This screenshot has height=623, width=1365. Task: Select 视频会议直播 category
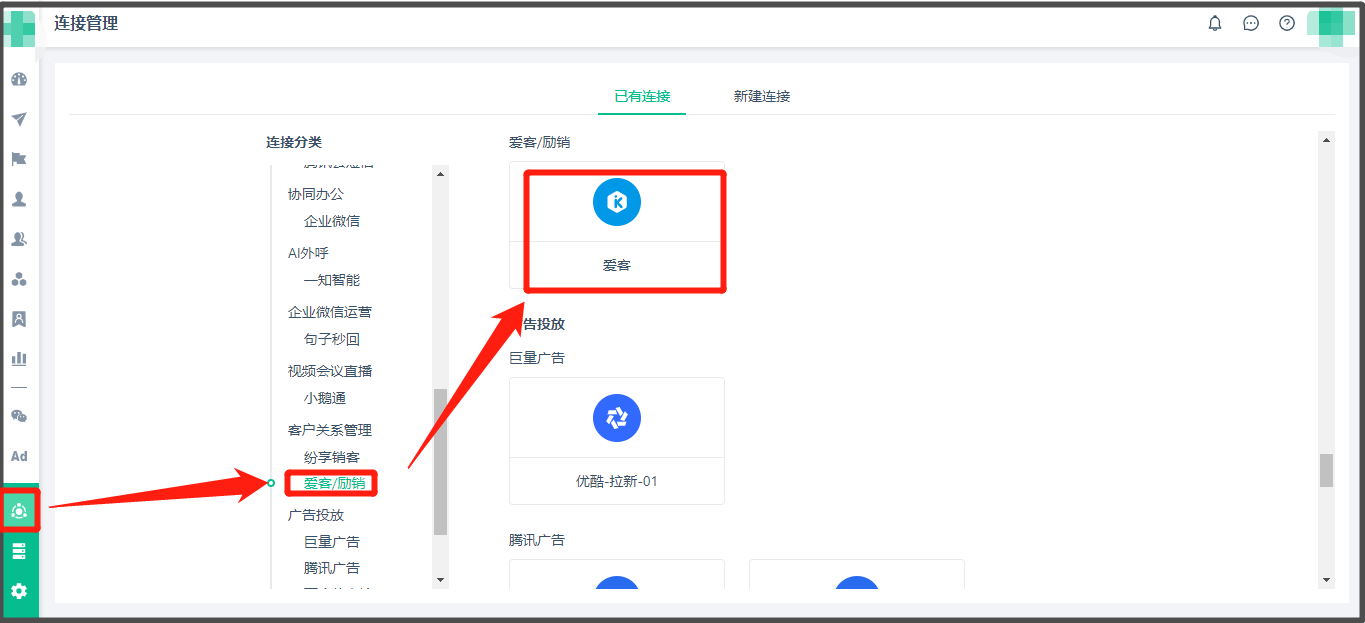pyautogui.click(x=330, y=371)
